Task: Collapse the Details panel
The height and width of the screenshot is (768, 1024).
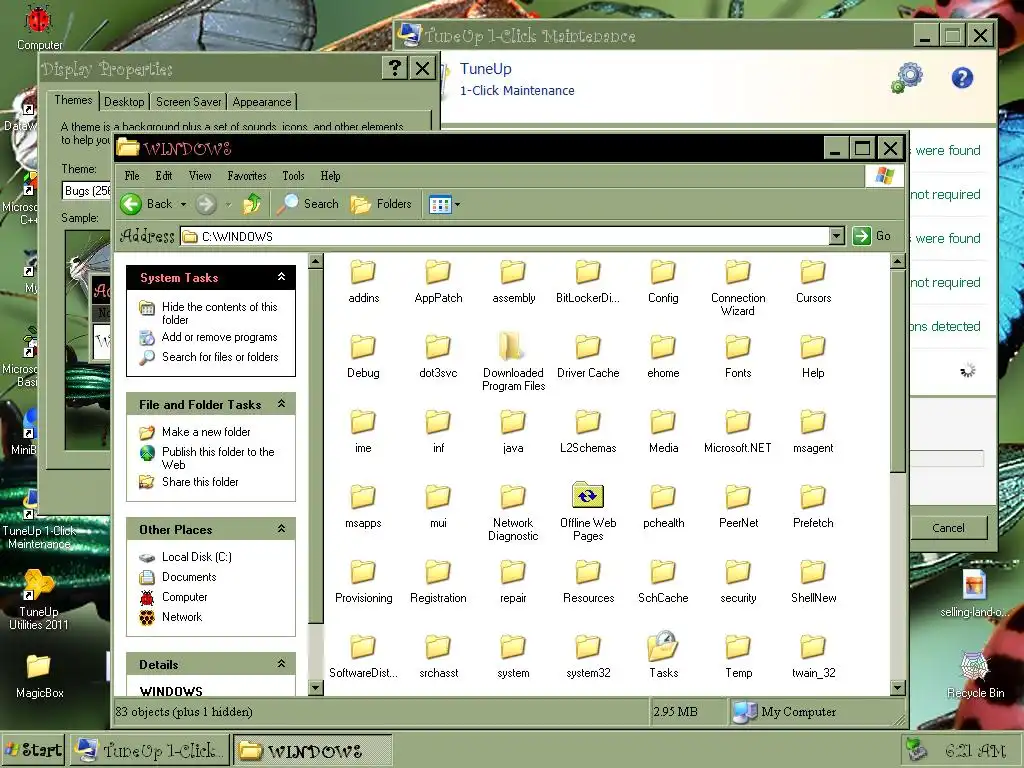Action: coord(281,664)
